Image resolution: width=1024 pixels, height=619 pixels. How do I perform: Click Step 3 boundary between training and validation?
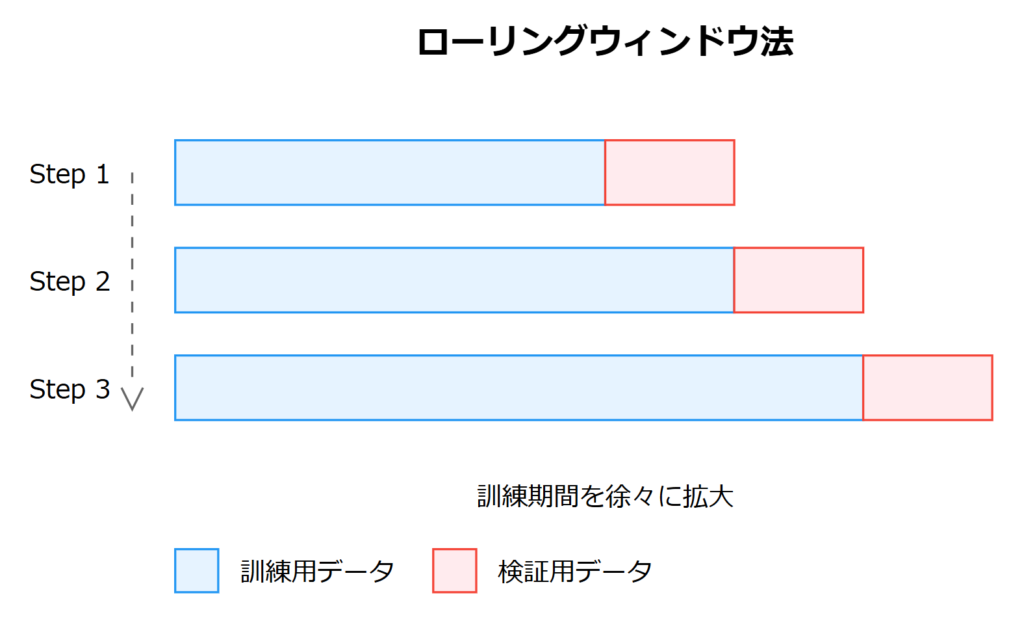coord(863,387)
